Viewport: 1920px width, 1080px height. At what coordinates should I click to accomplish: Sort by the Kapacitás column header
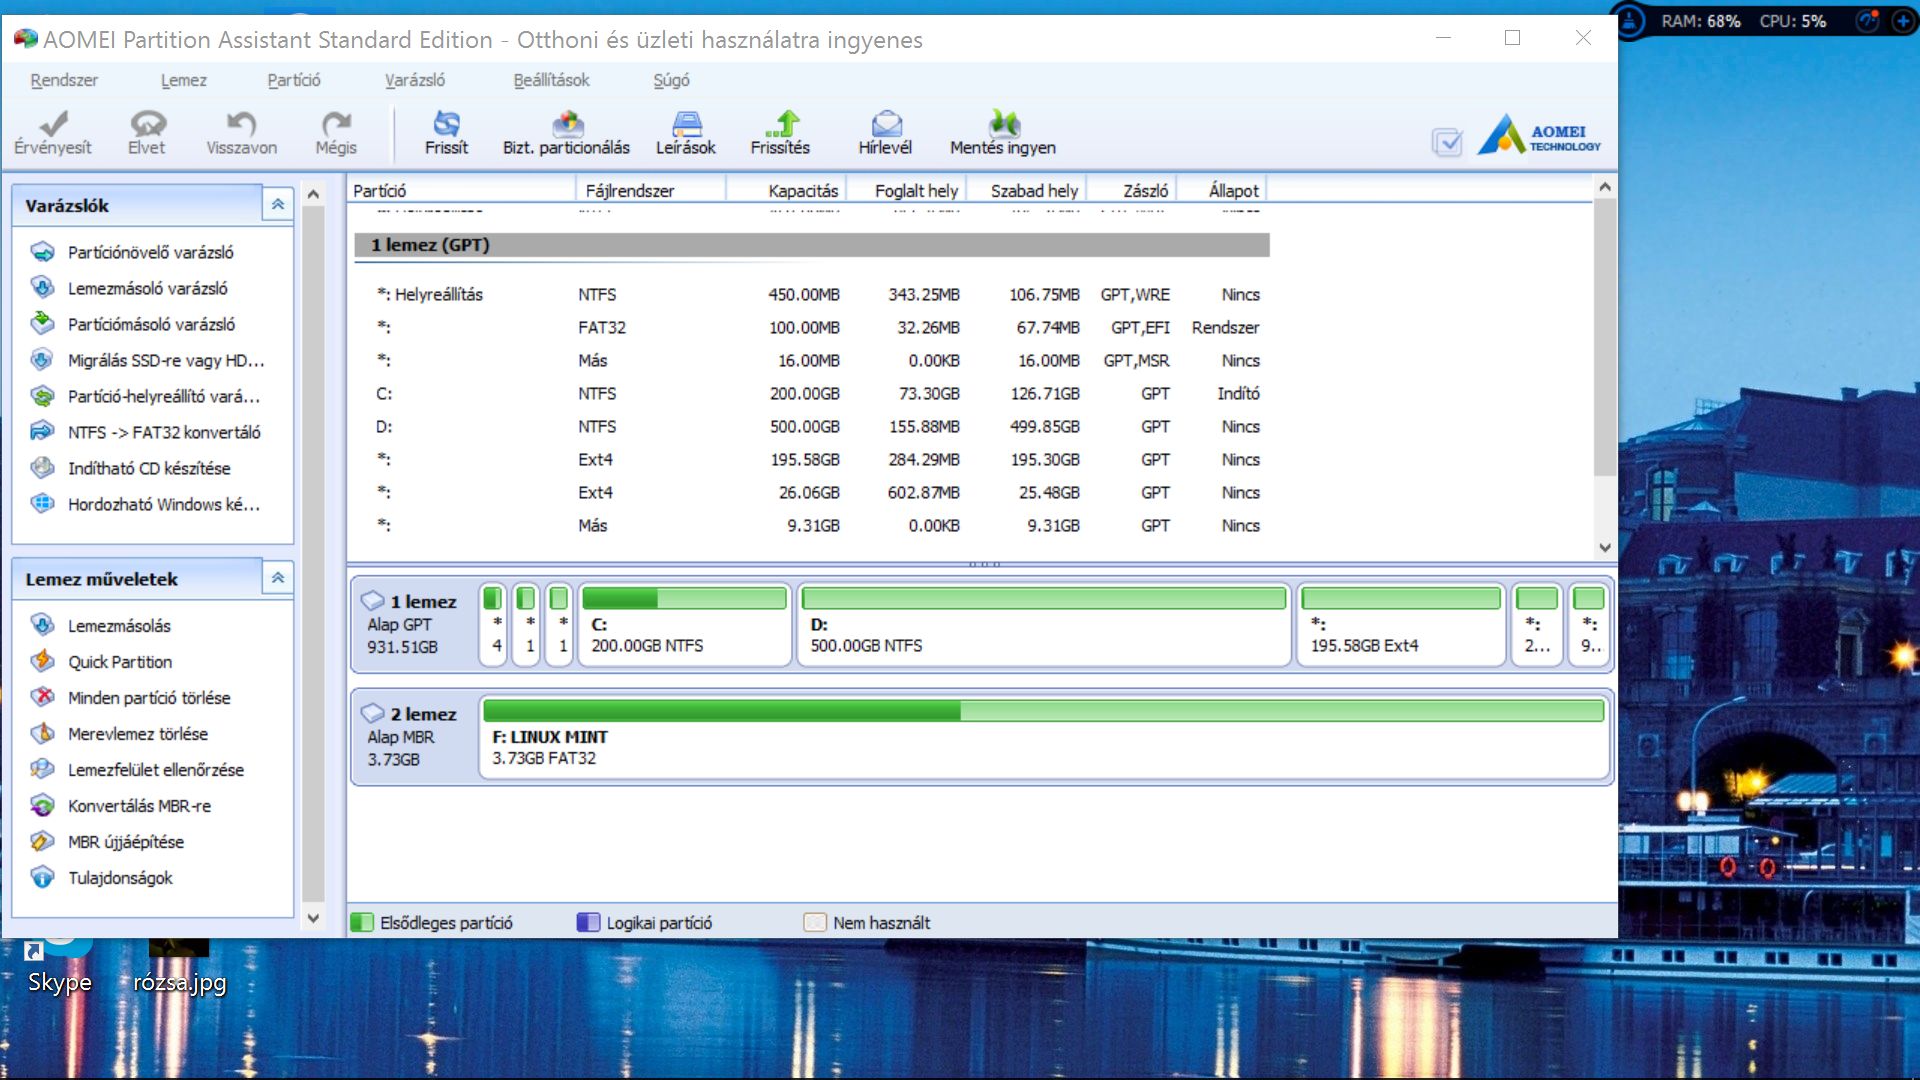click(787, 190)
